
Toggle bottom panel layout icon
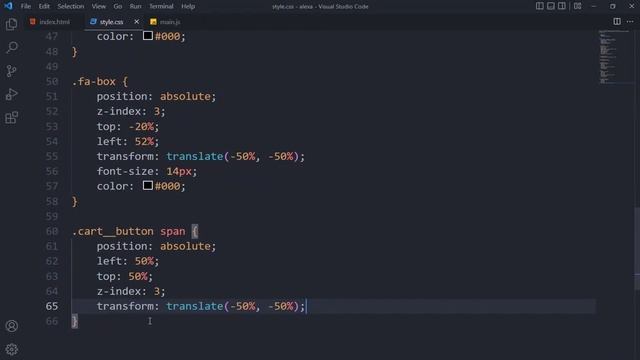click(x=551, y=6)
